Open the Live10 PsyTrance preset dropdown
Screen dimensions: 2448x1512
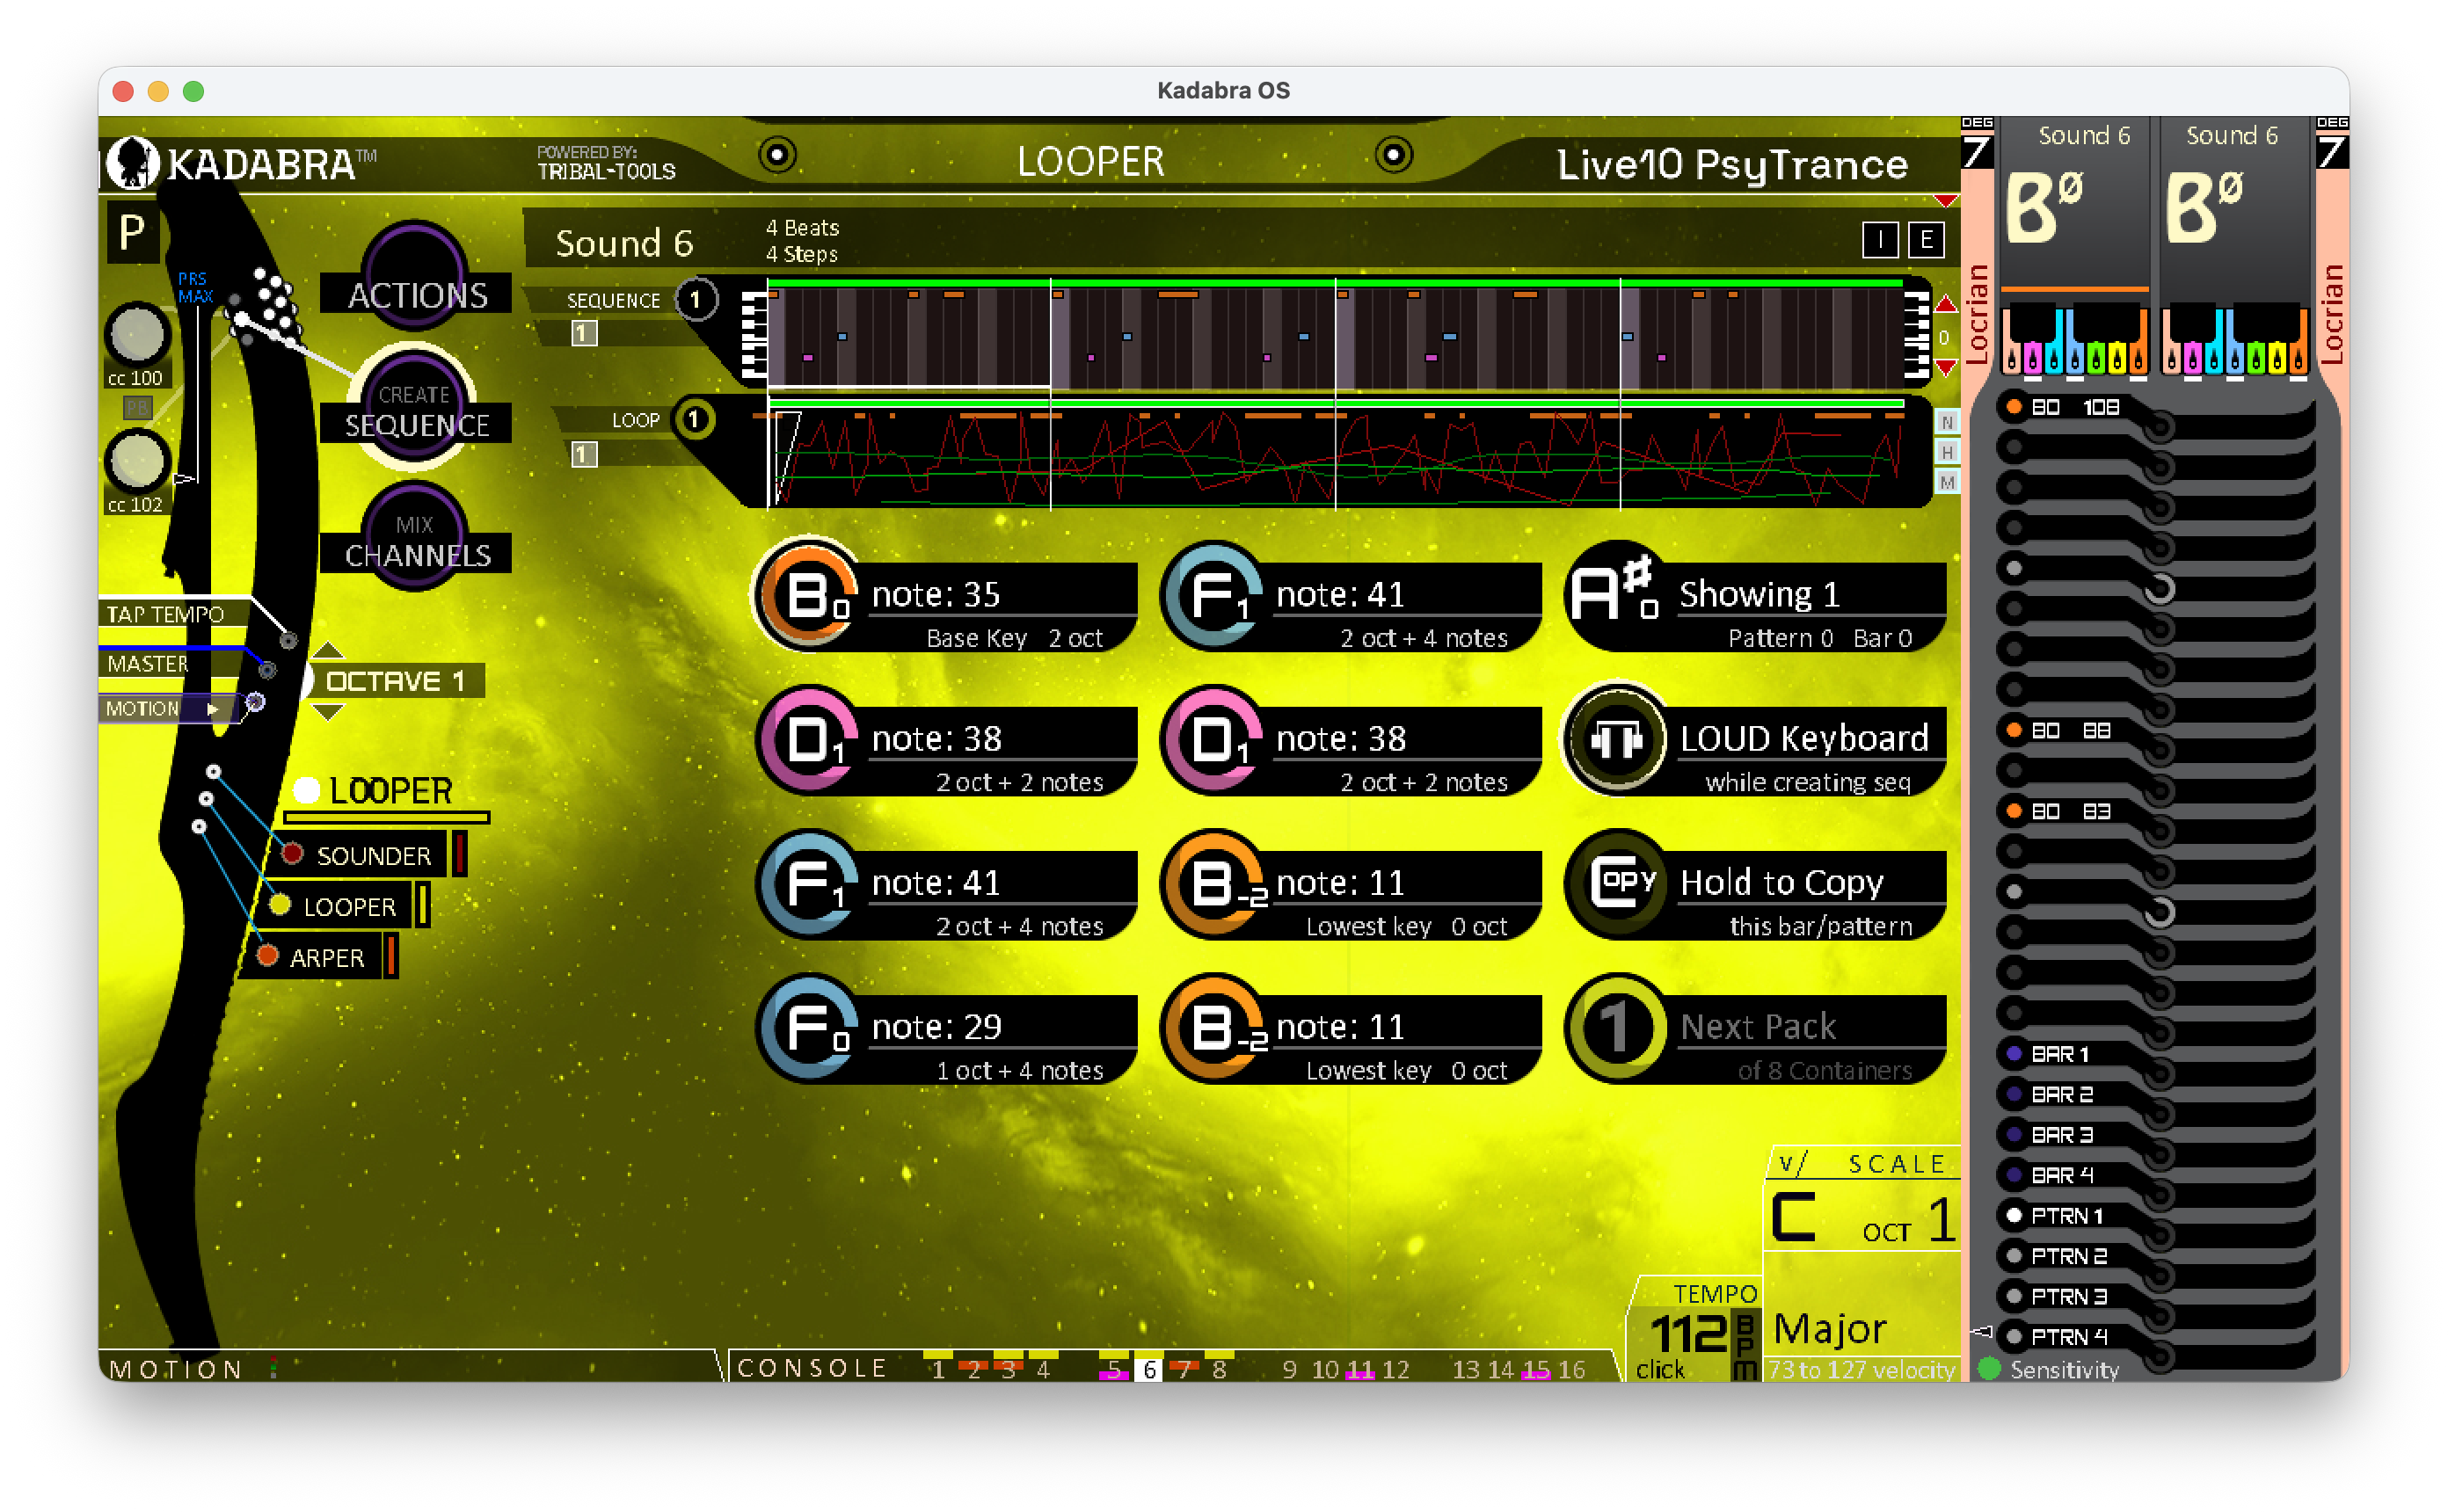[x=1945, y=201]
